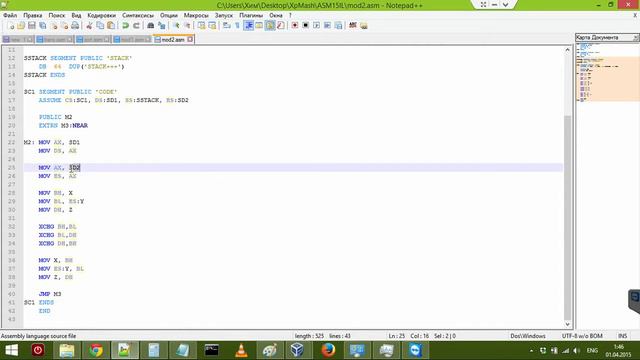
Task: Open the Плагины menu
Action: pyautogui.click(x=251, y=15)
